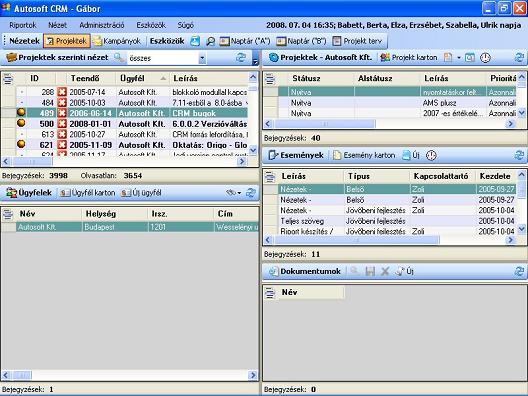Open column chooser in Események grid
This screenshot has width=528, height=396.
[x=270, y=176]
